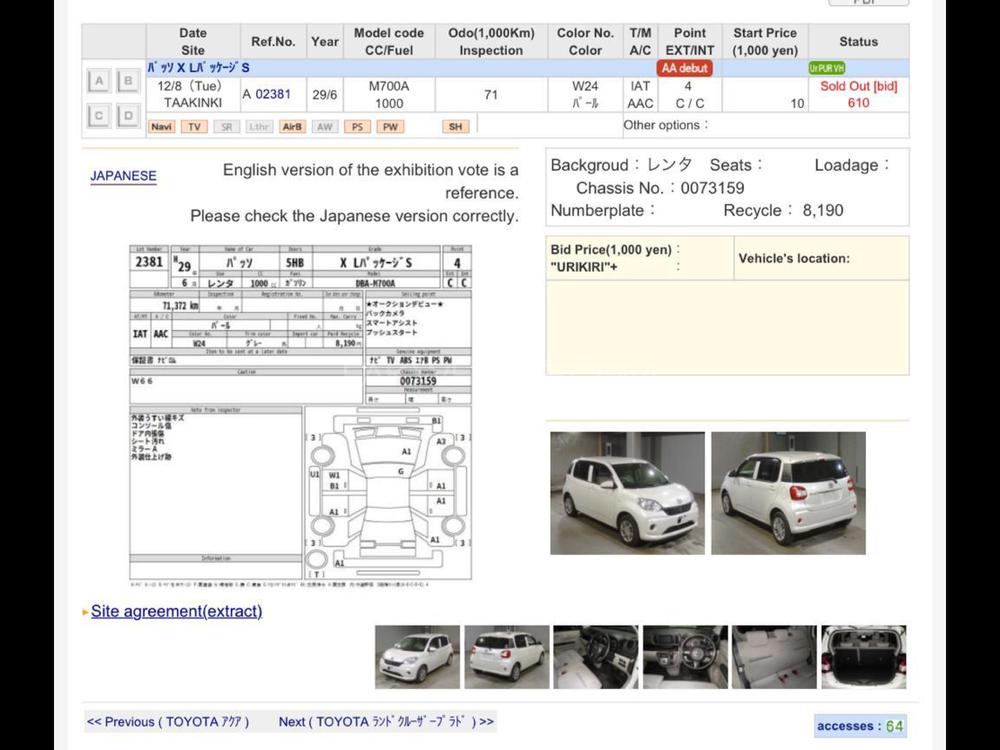Select rear seat interior thumbnail
Viewport: 1000px width, 750px height.
(x=774, y=657)
